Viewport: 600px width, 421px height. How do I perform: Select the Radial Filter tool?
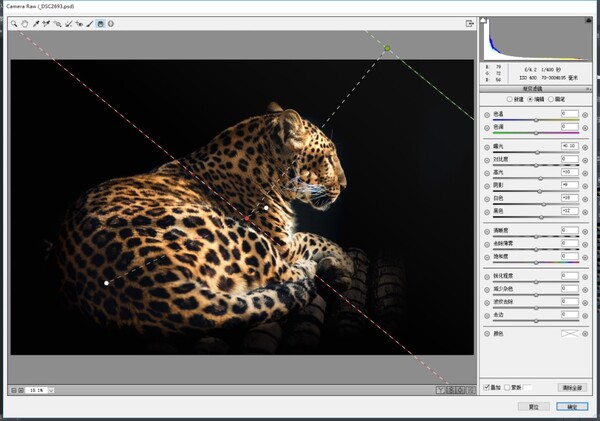click(111, 24)
